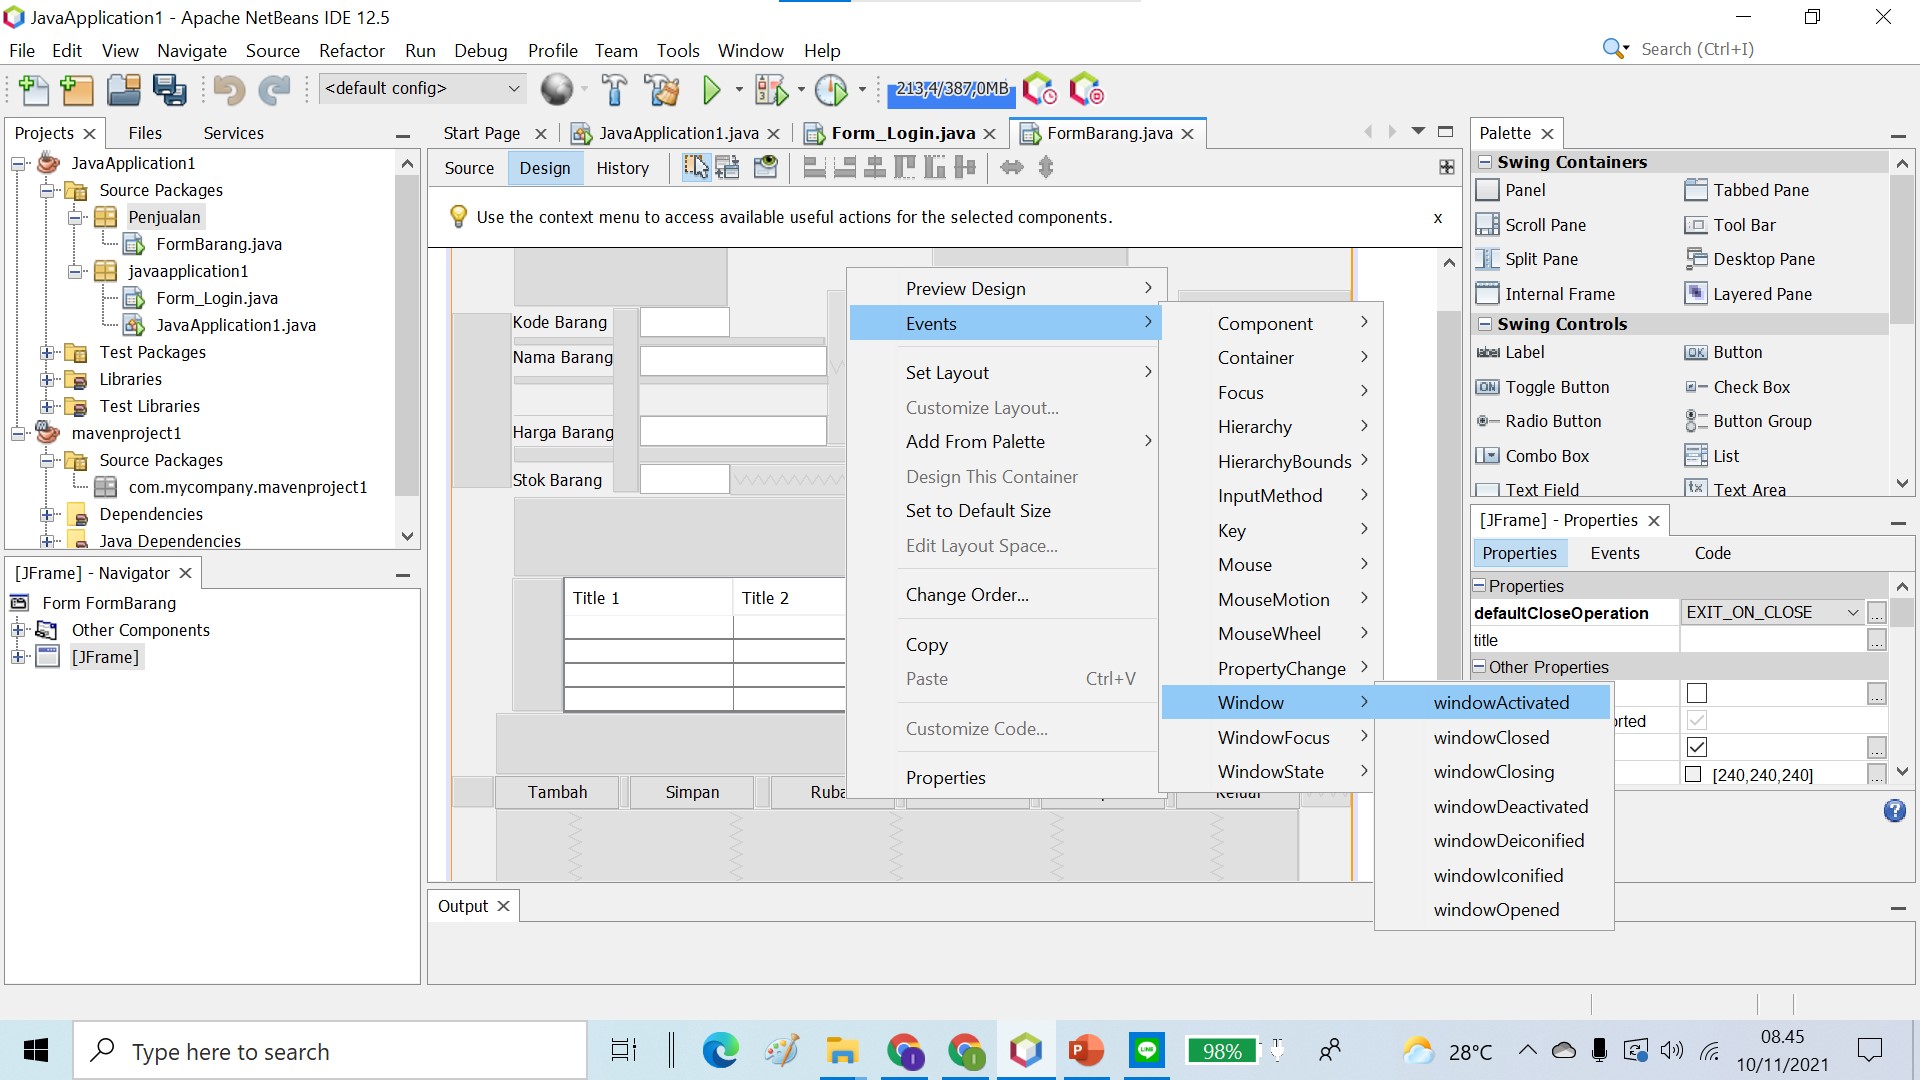Screen dimensions: 1920x1080
Task: Toggle the checked resizable property checkbox
Action: [1696, 746]
